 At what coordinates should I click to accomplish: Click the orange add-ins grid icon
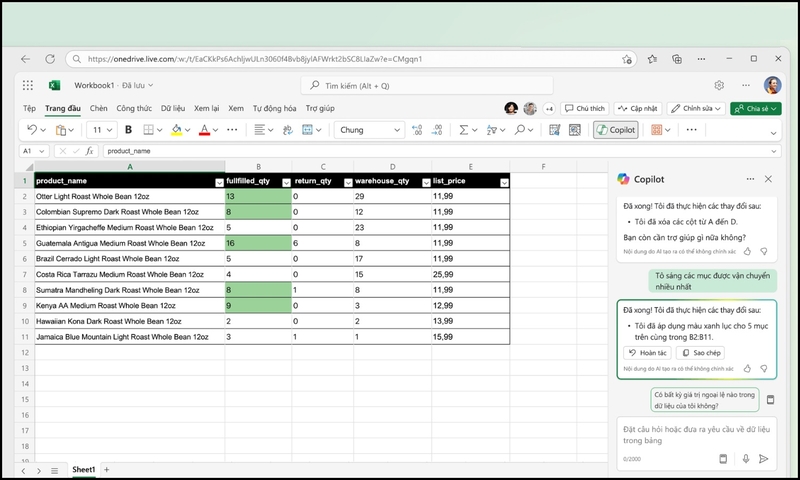click(657, 130)
